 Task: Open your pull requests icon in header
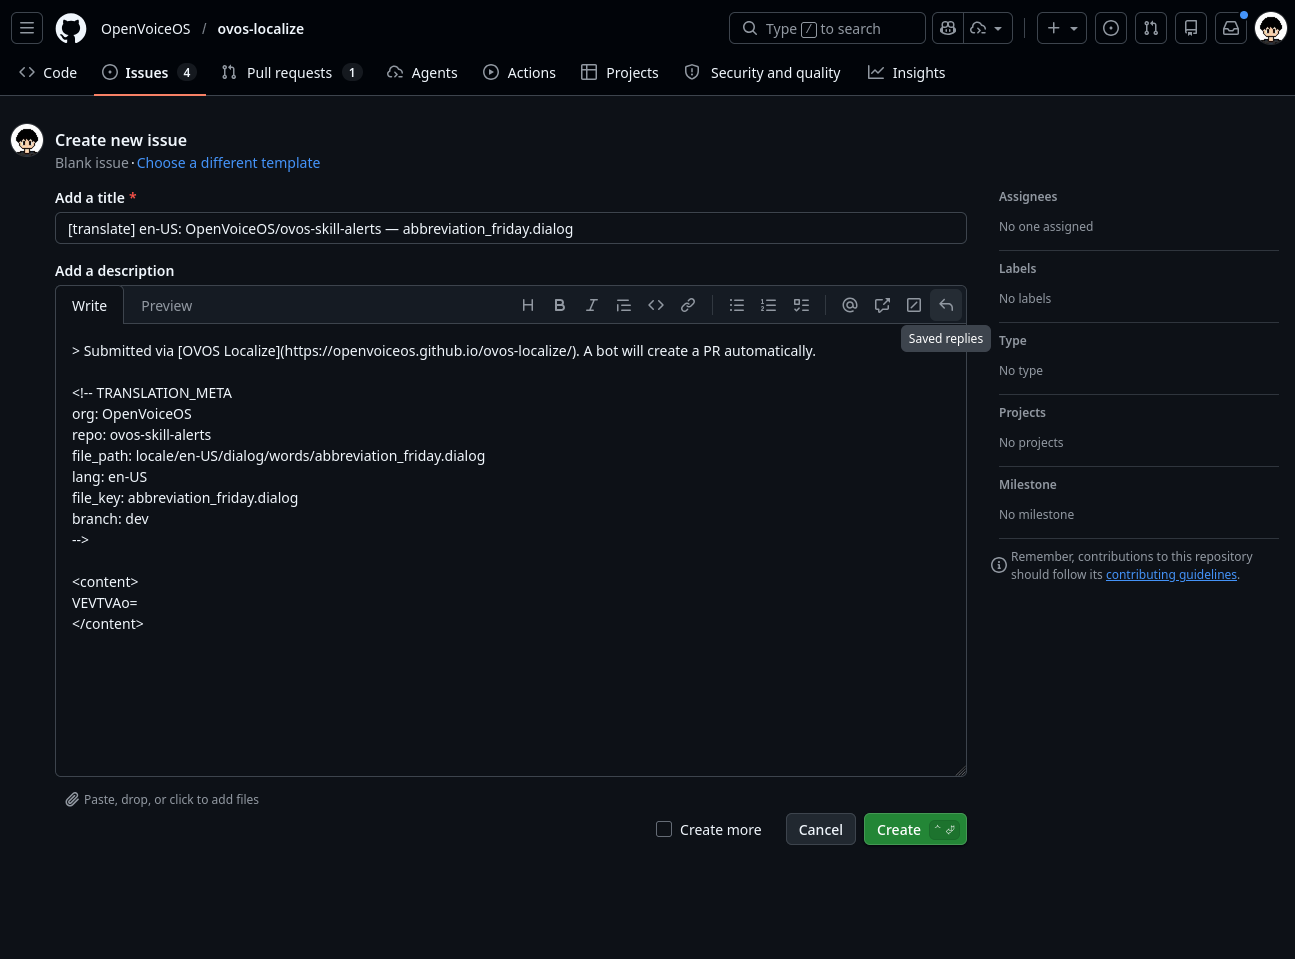coord(1151,28)
